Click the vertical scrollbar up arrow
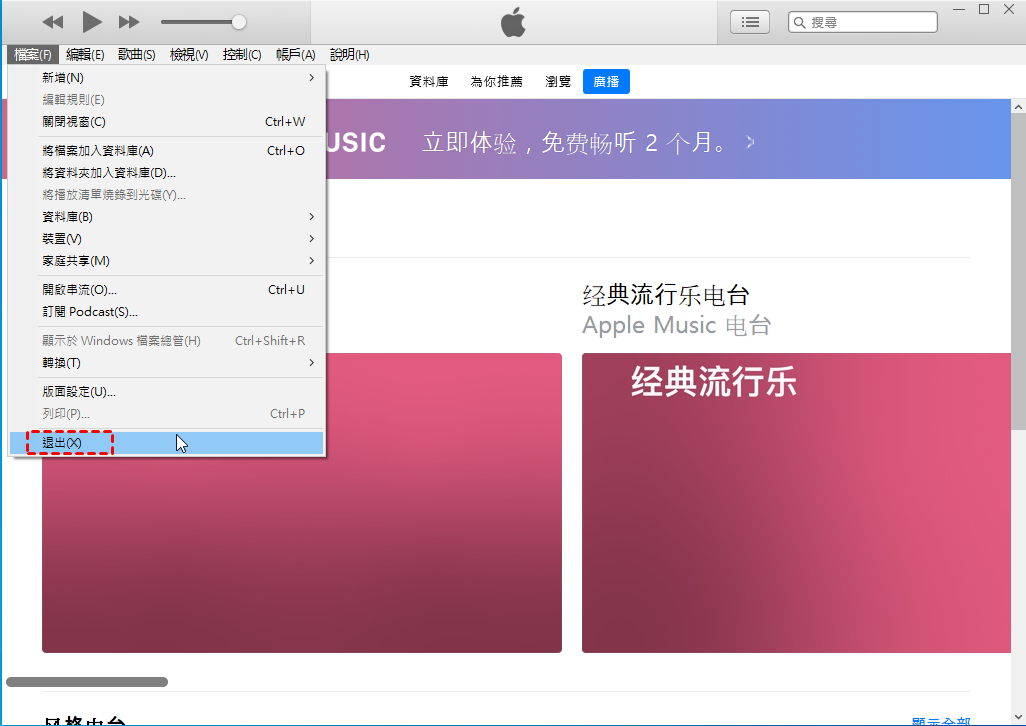 [1018, 106]
